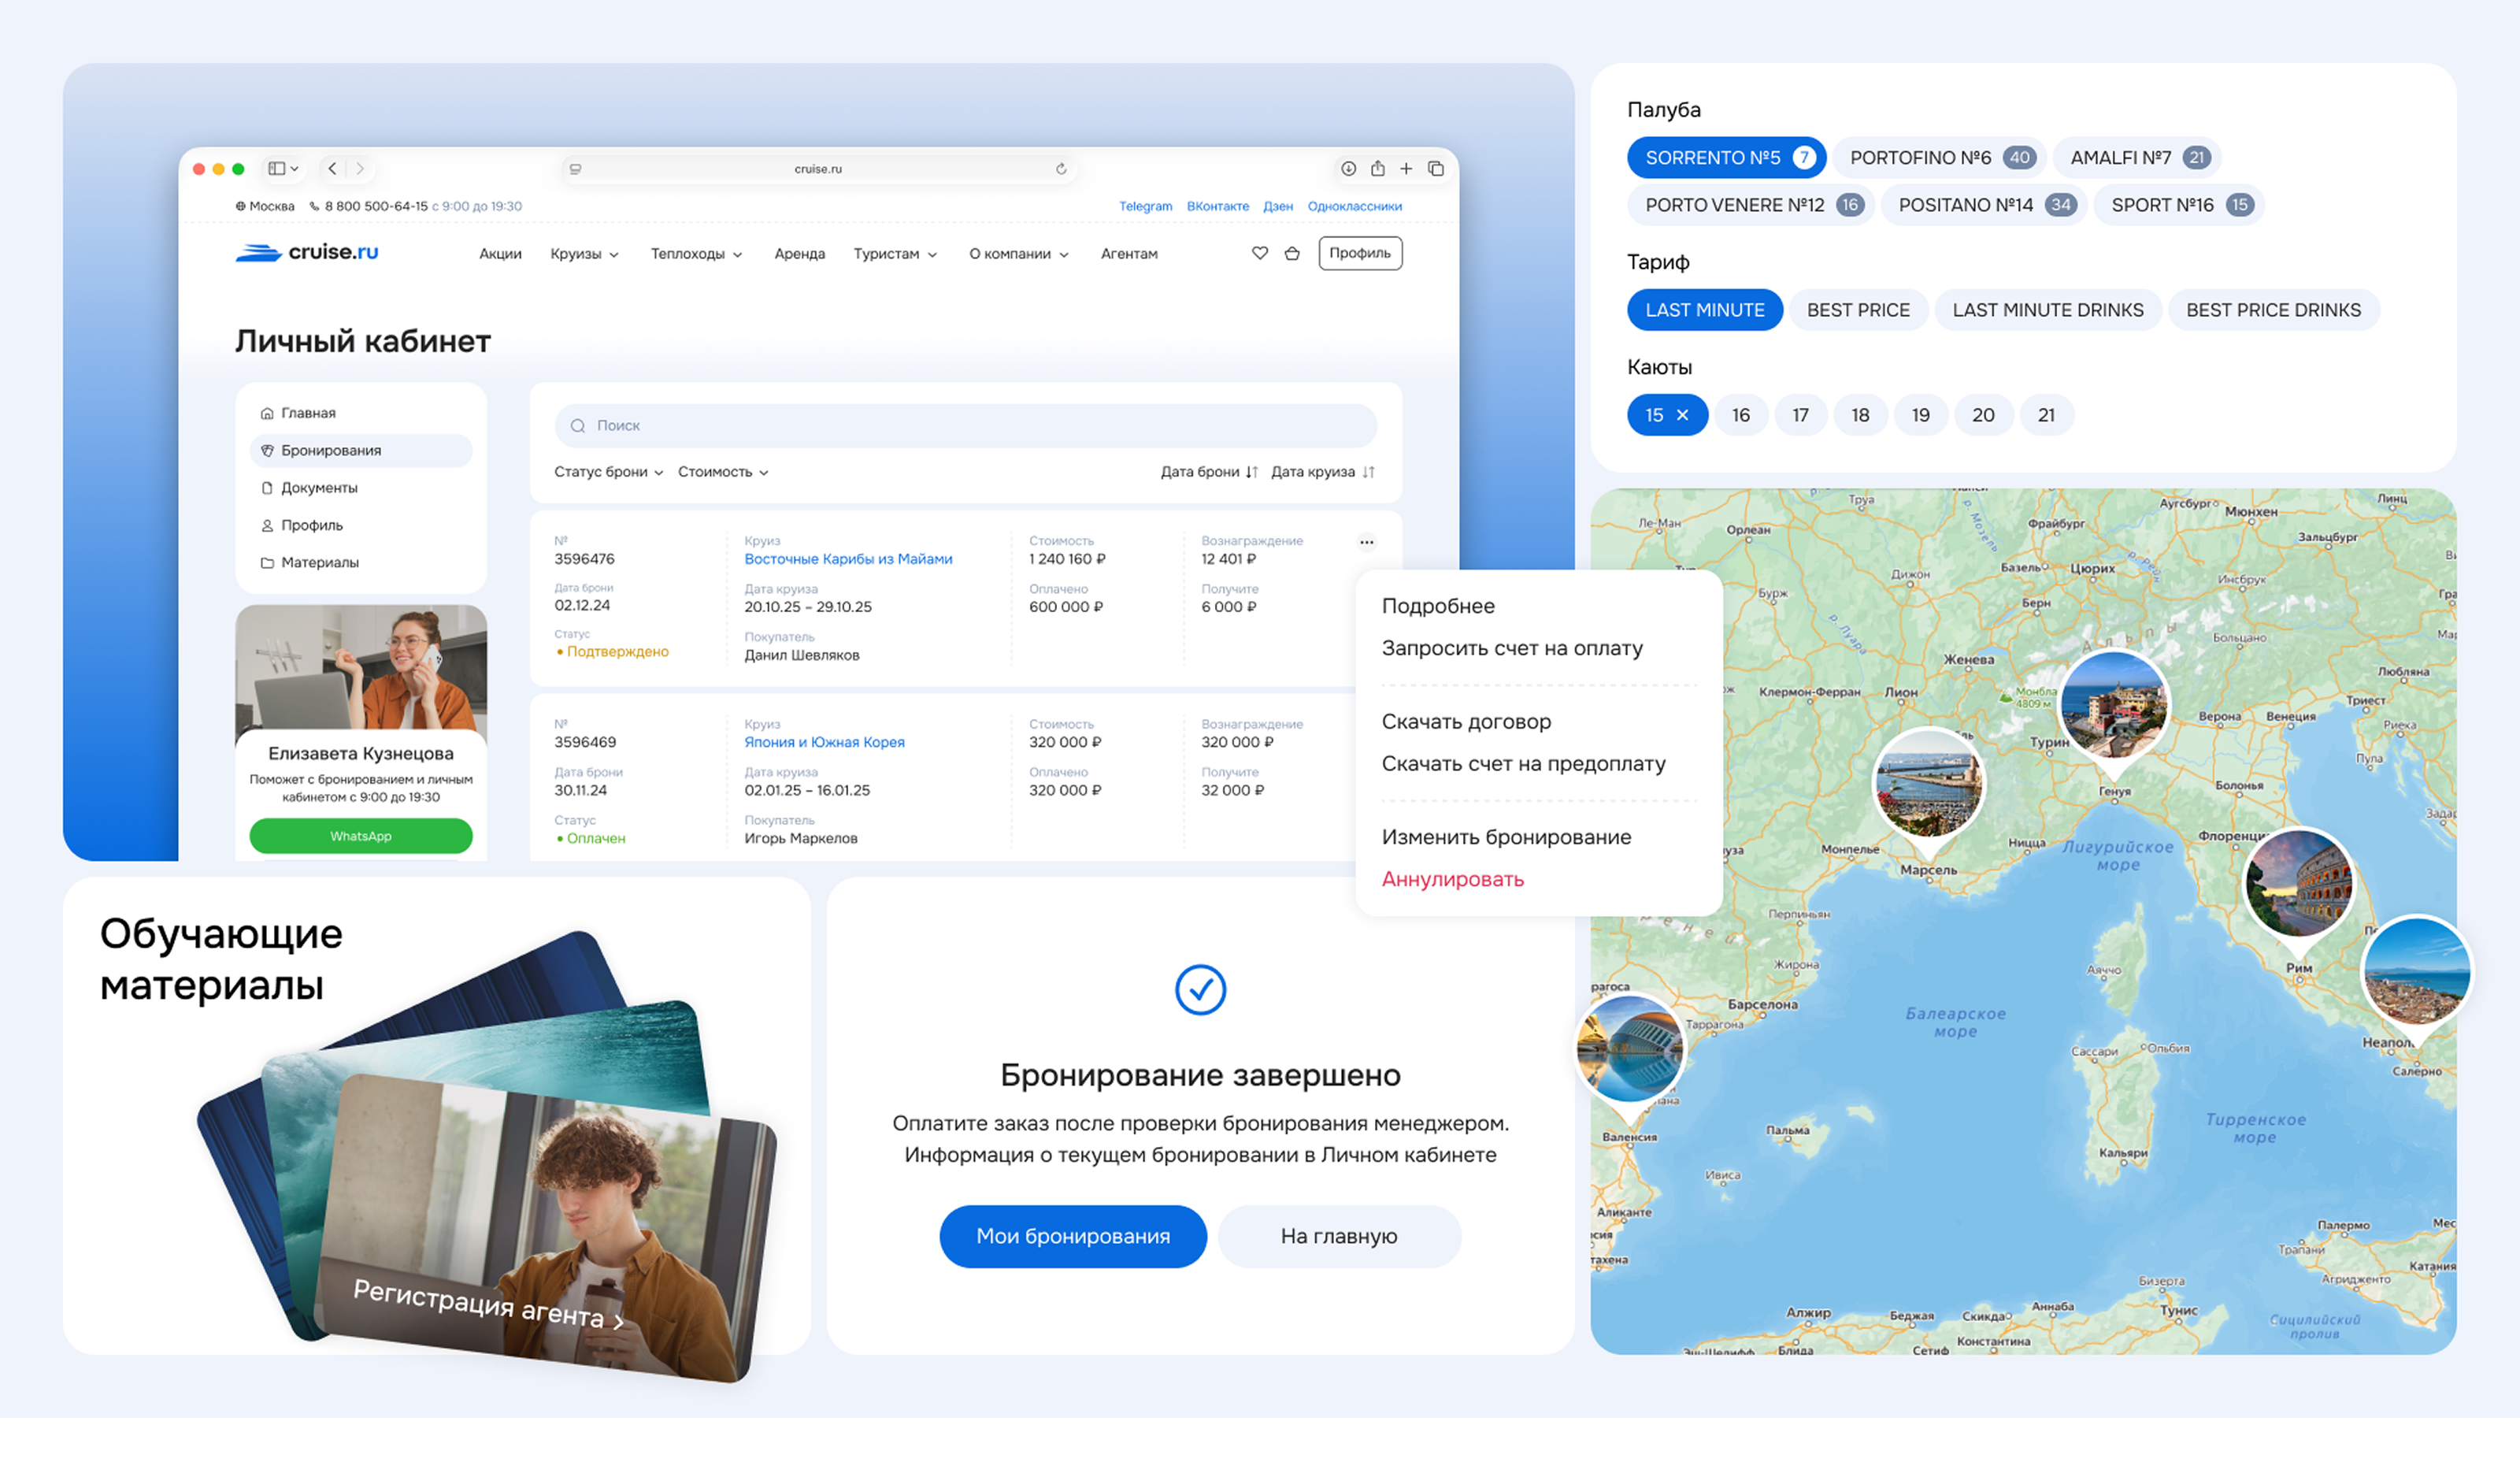Screen dimensions: 2520x1462
Task: Click the Мои бронирования button
Action: pyautogui.click(x=1073, y=1236)
